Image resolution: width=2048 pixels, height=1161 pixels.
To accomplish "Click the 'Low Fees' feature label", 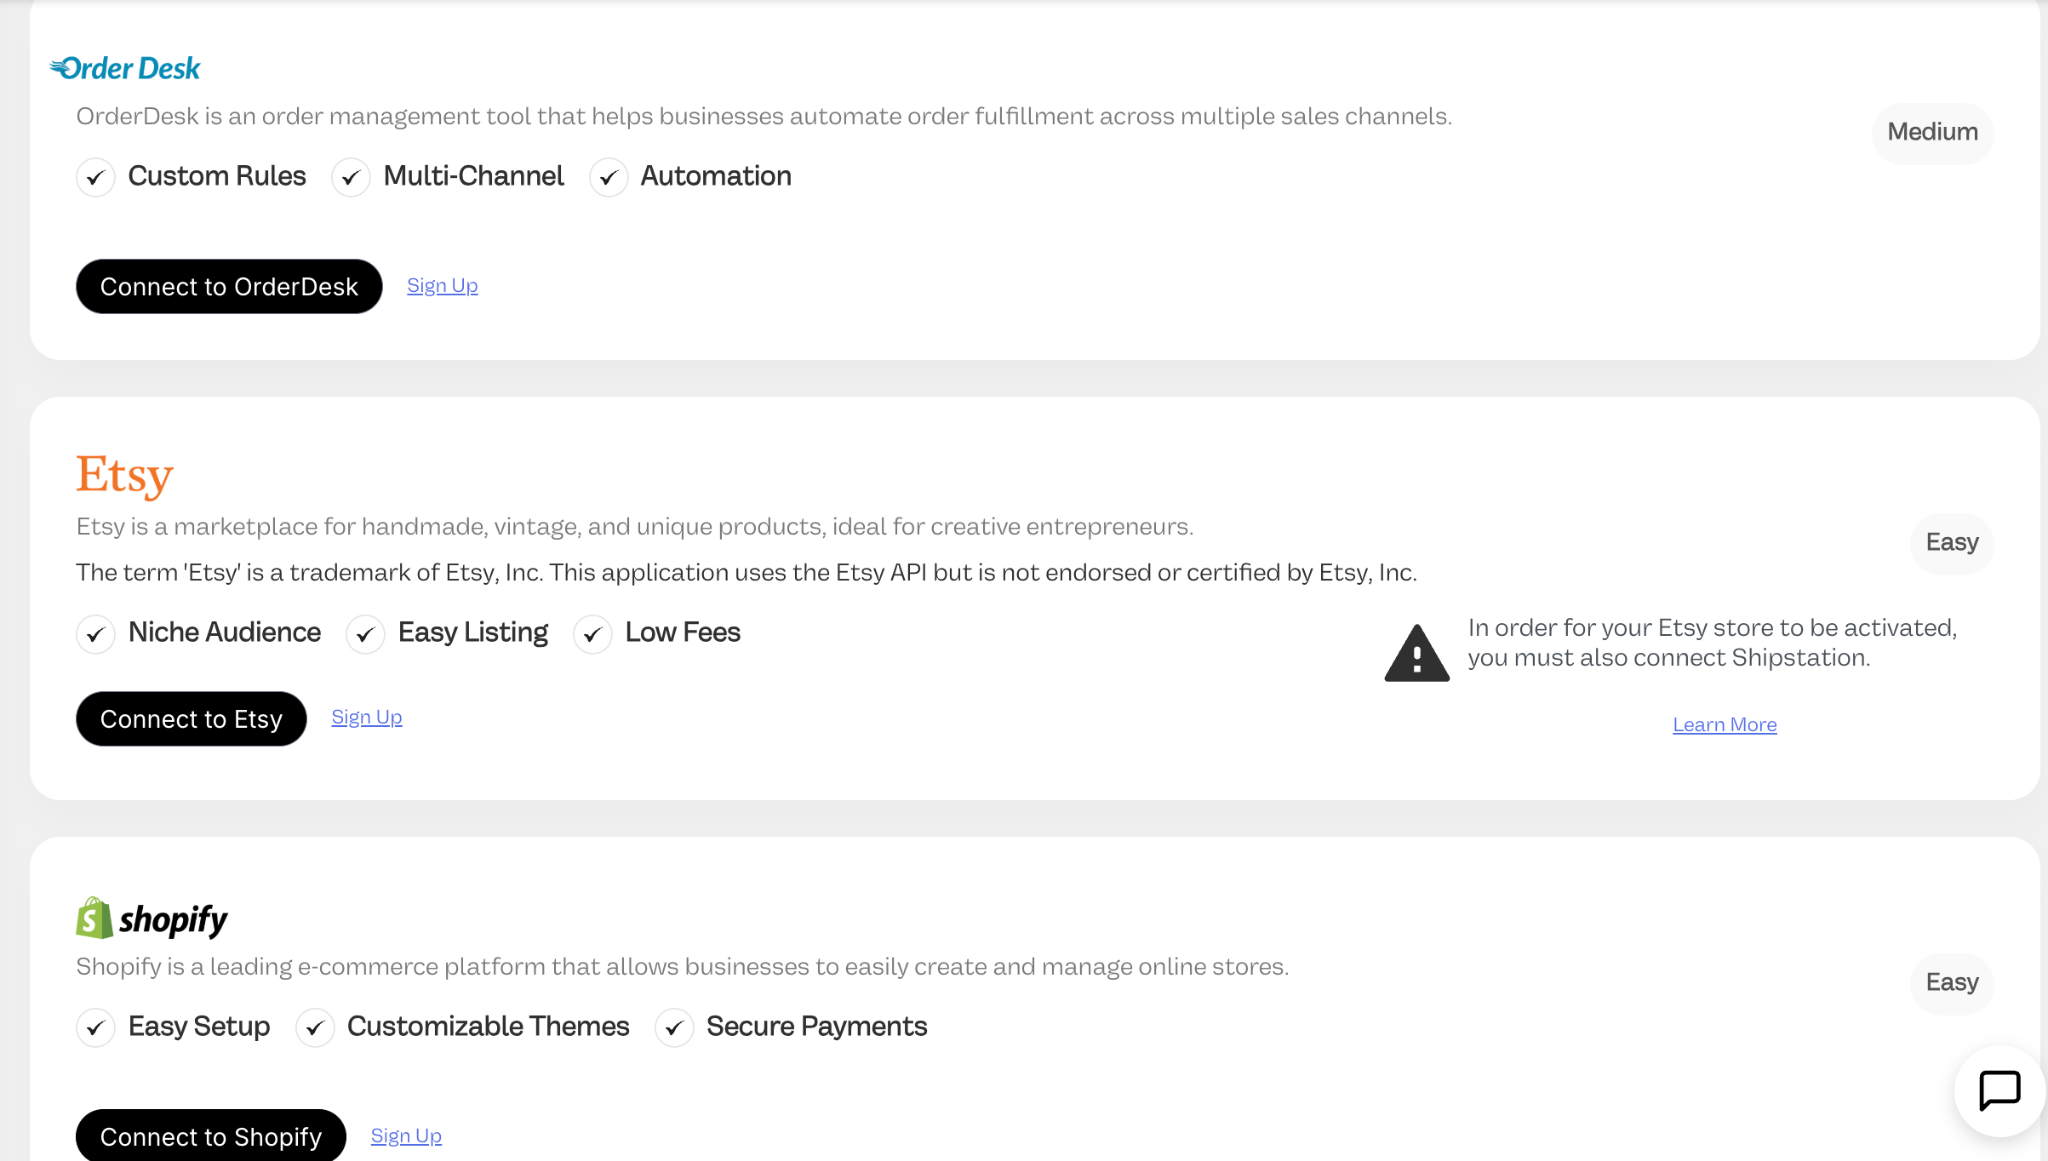I will 683,632.
